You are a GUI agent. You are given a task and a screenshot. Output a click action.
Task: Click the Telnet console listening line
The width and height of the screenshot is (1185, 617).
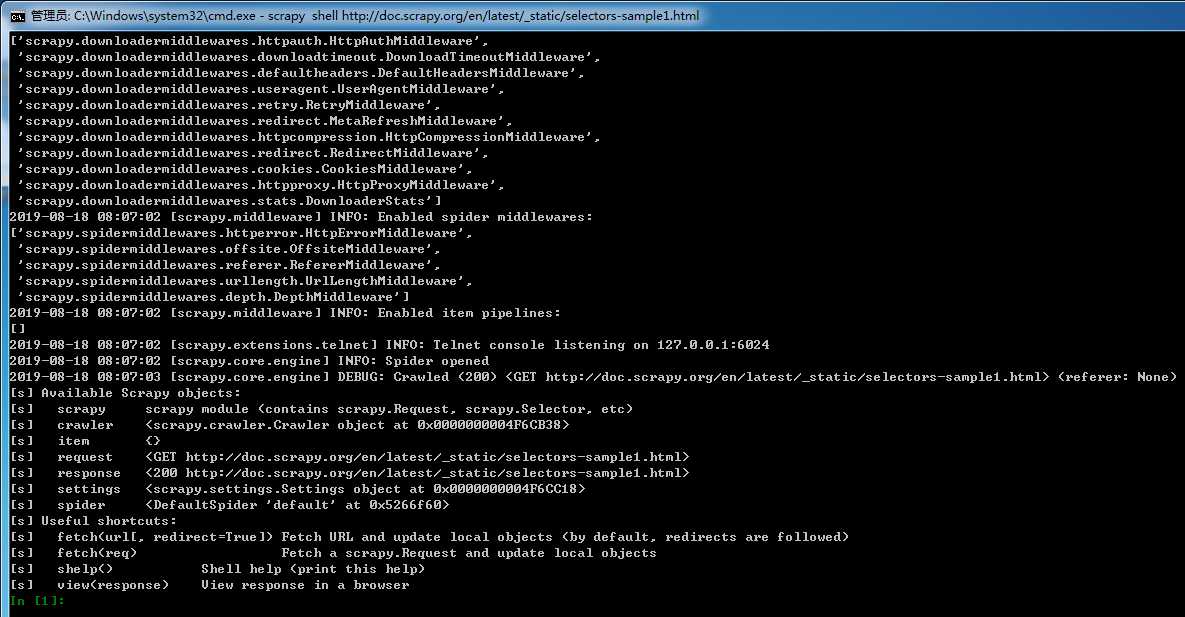pos(390,345)
